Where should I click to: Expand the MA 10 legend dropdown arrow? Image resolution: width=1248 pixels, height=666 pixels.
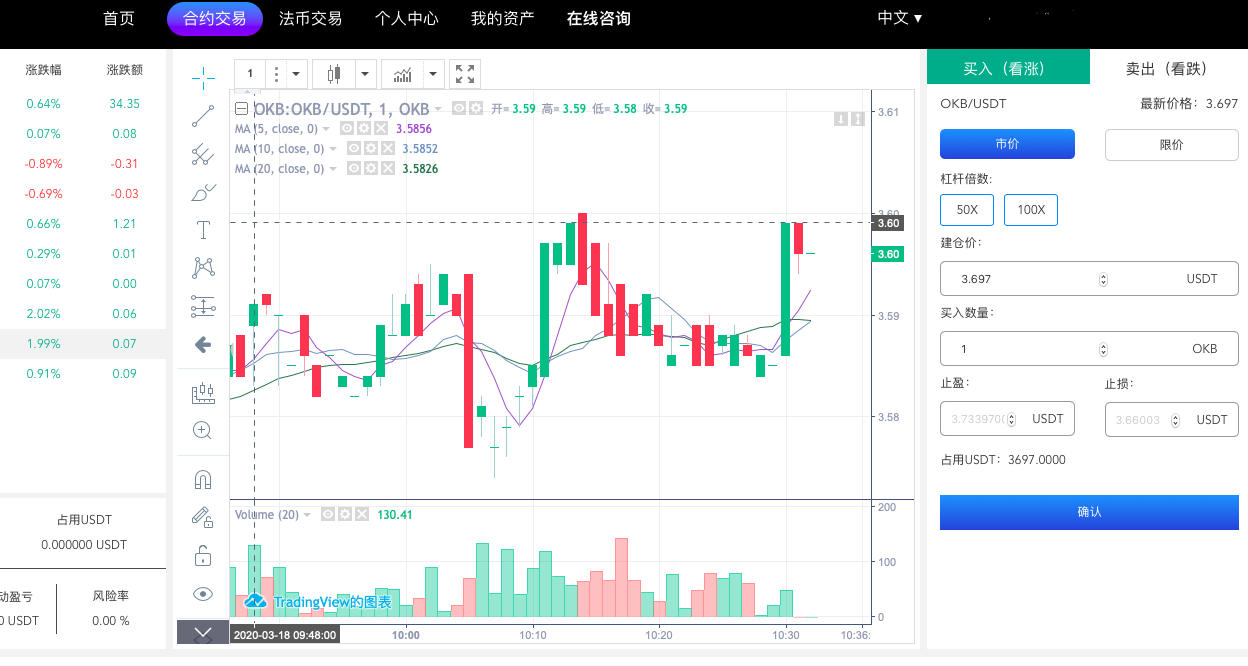click(x=333, y=149)
